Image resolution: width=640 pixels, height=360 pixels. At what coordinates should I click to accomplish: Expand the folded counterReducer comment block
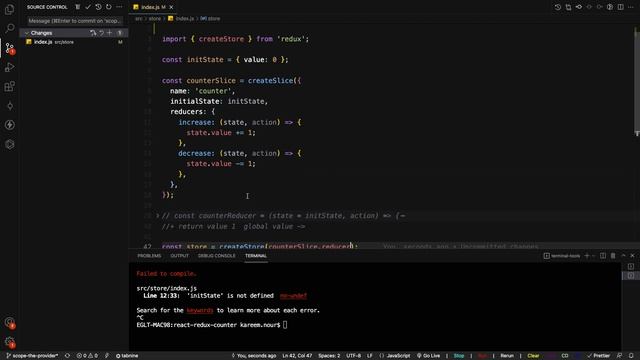click(158, 216)
